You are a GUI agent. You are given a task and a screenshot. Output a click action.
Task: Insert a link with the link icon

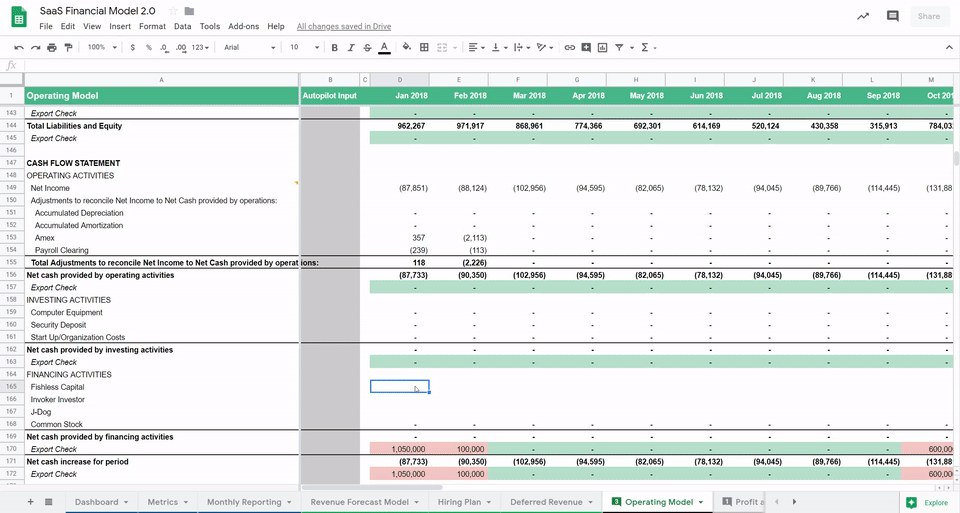pos(570,47)
